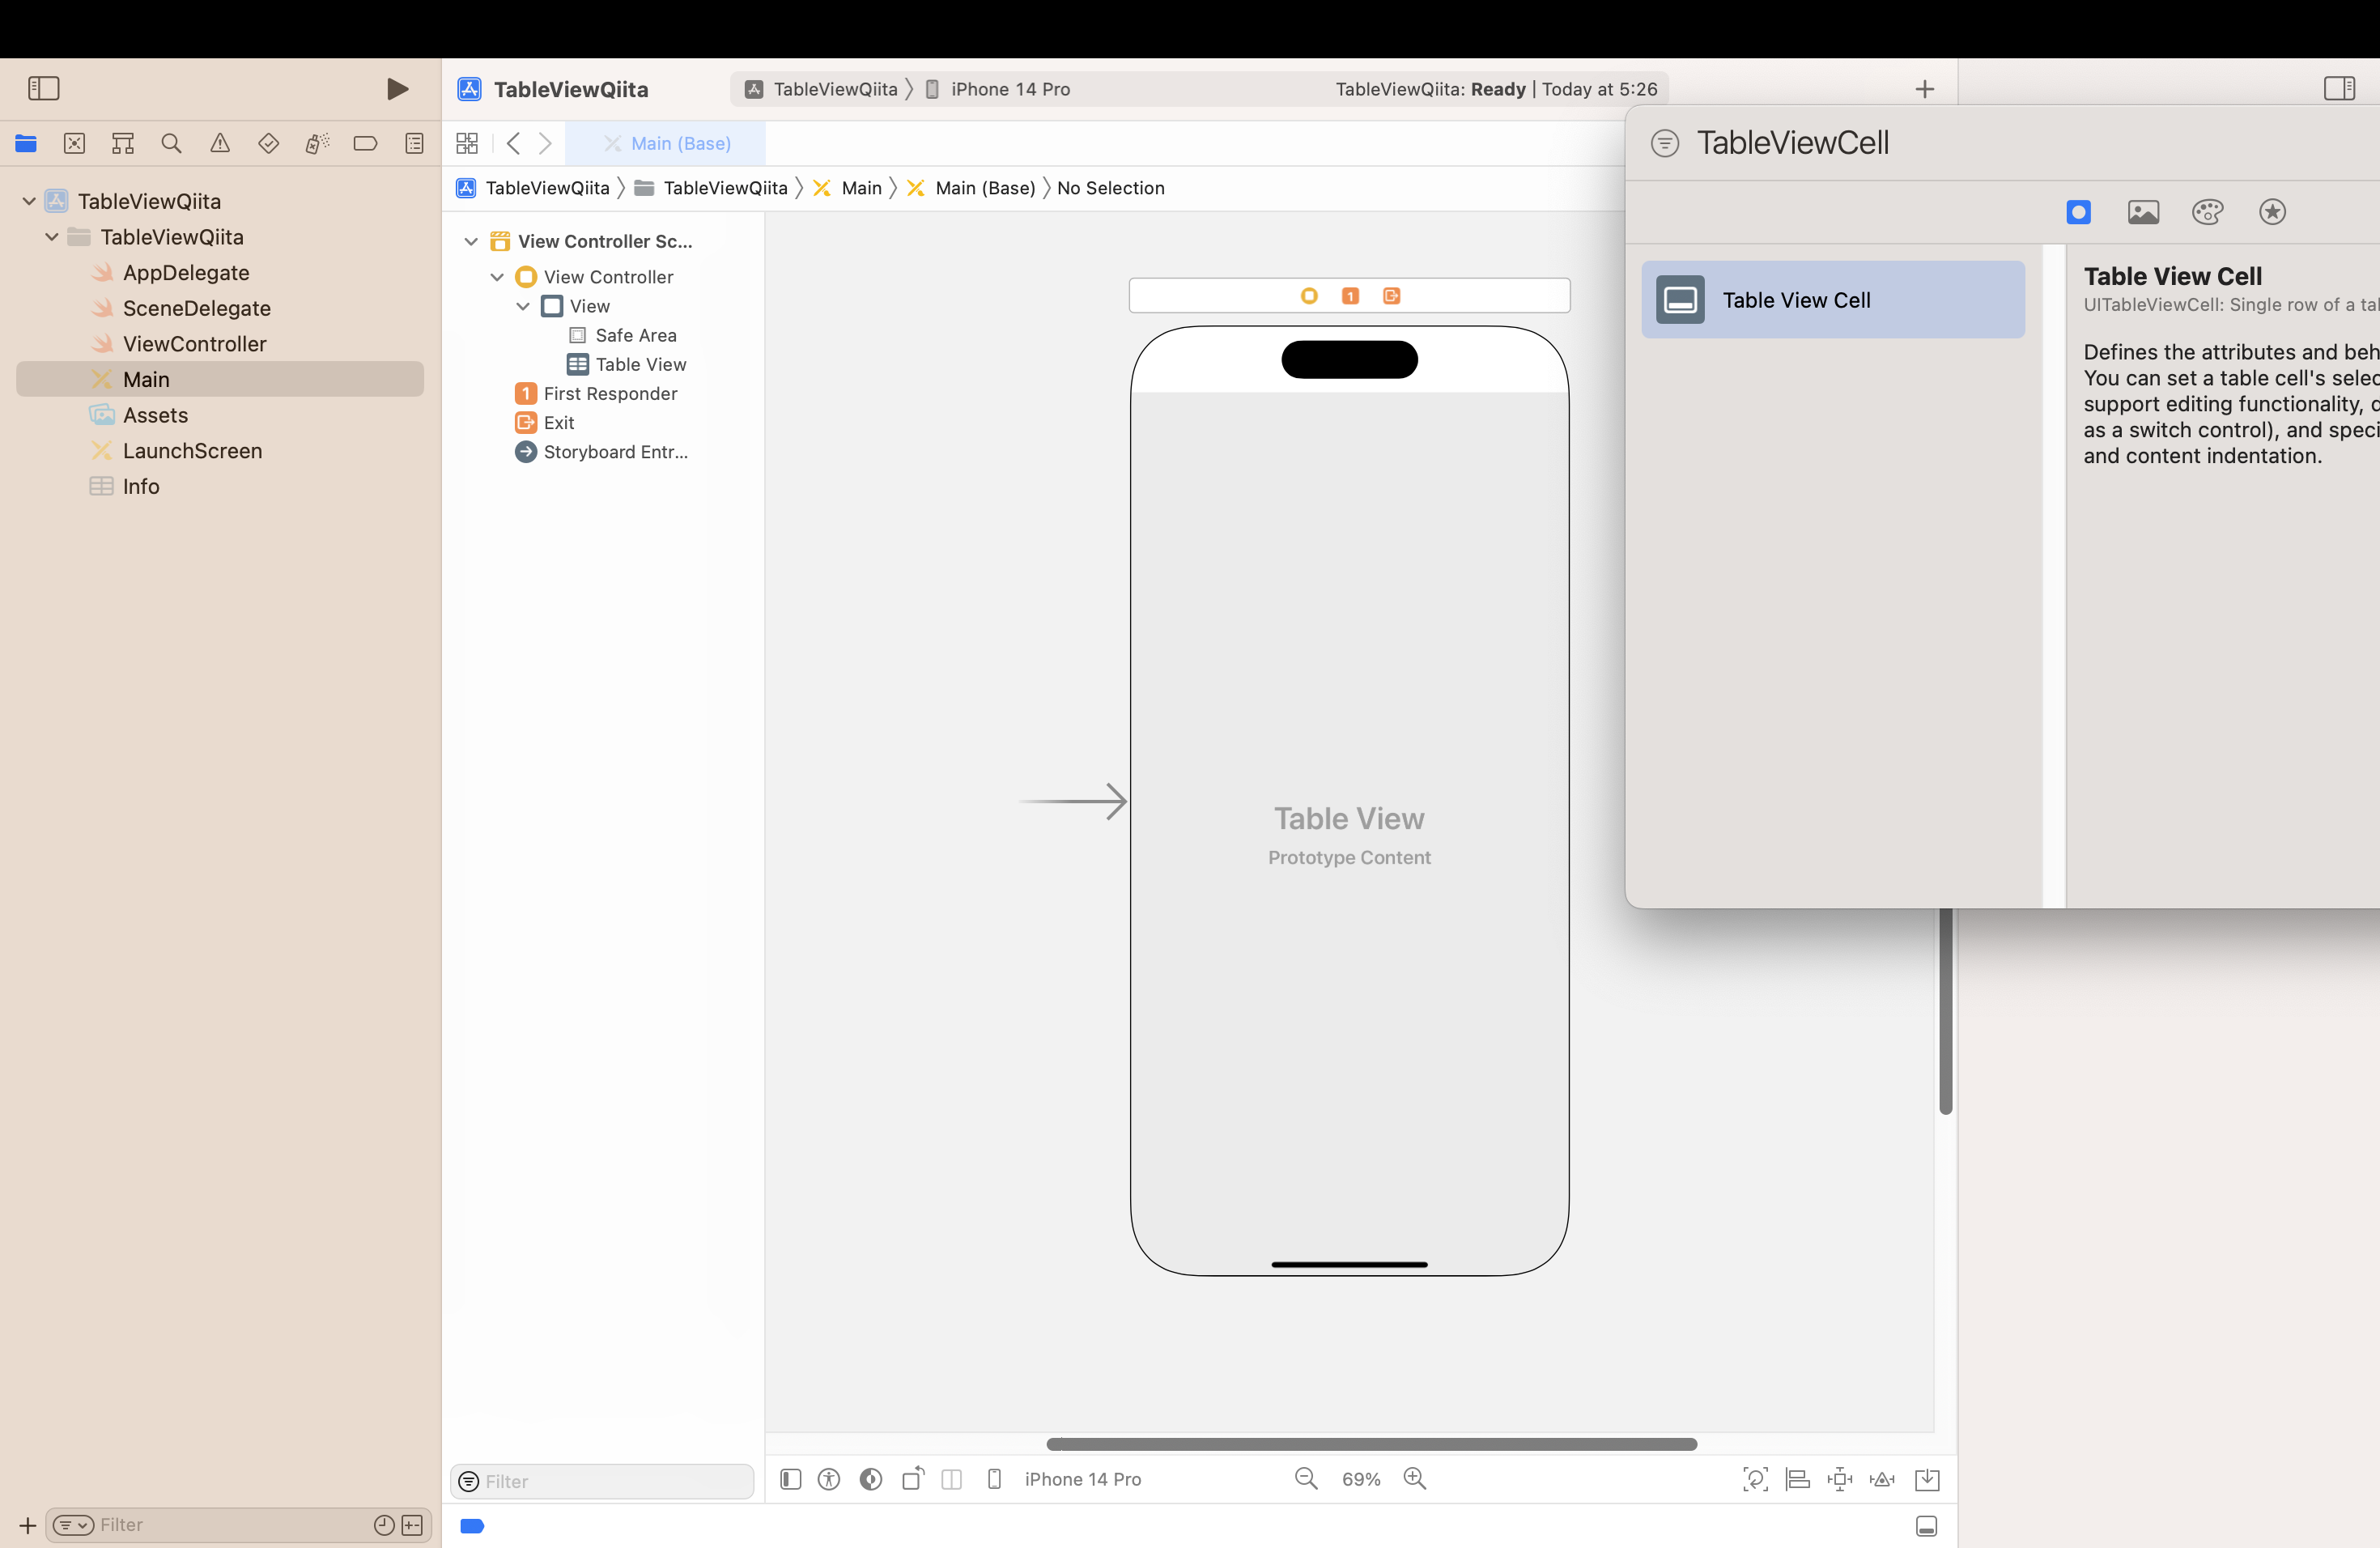
Task: Zoom in the storyboard canvas
Action: tap(1415, 1478)
